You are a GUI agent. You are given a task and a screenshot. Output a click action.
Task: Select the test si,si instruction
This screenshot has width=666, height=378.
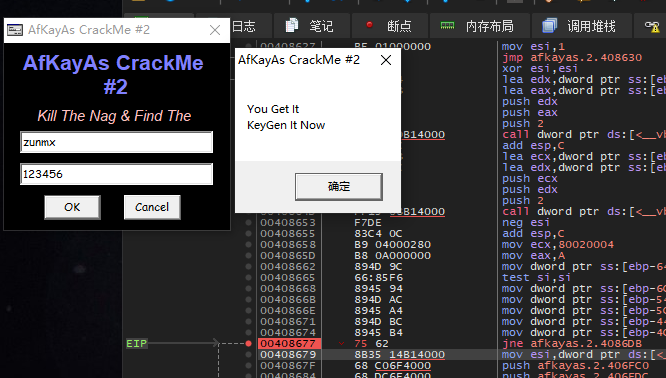[x=536, y=278]
